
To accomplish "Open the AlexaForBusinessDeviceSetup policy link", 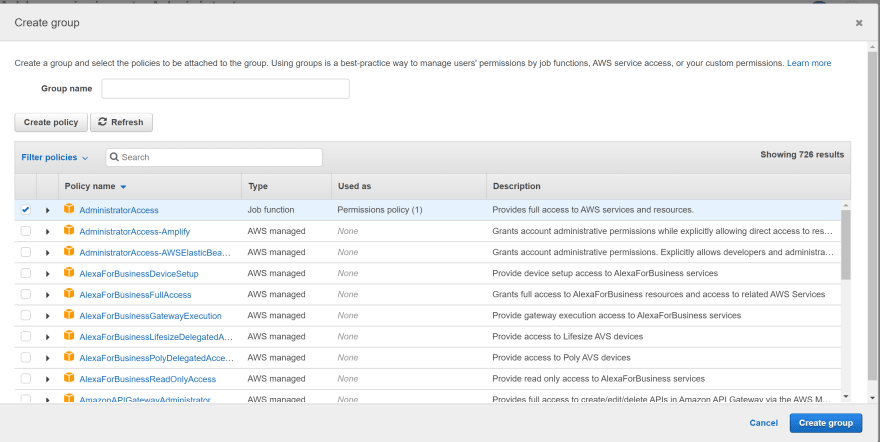I will click(139, 274).
